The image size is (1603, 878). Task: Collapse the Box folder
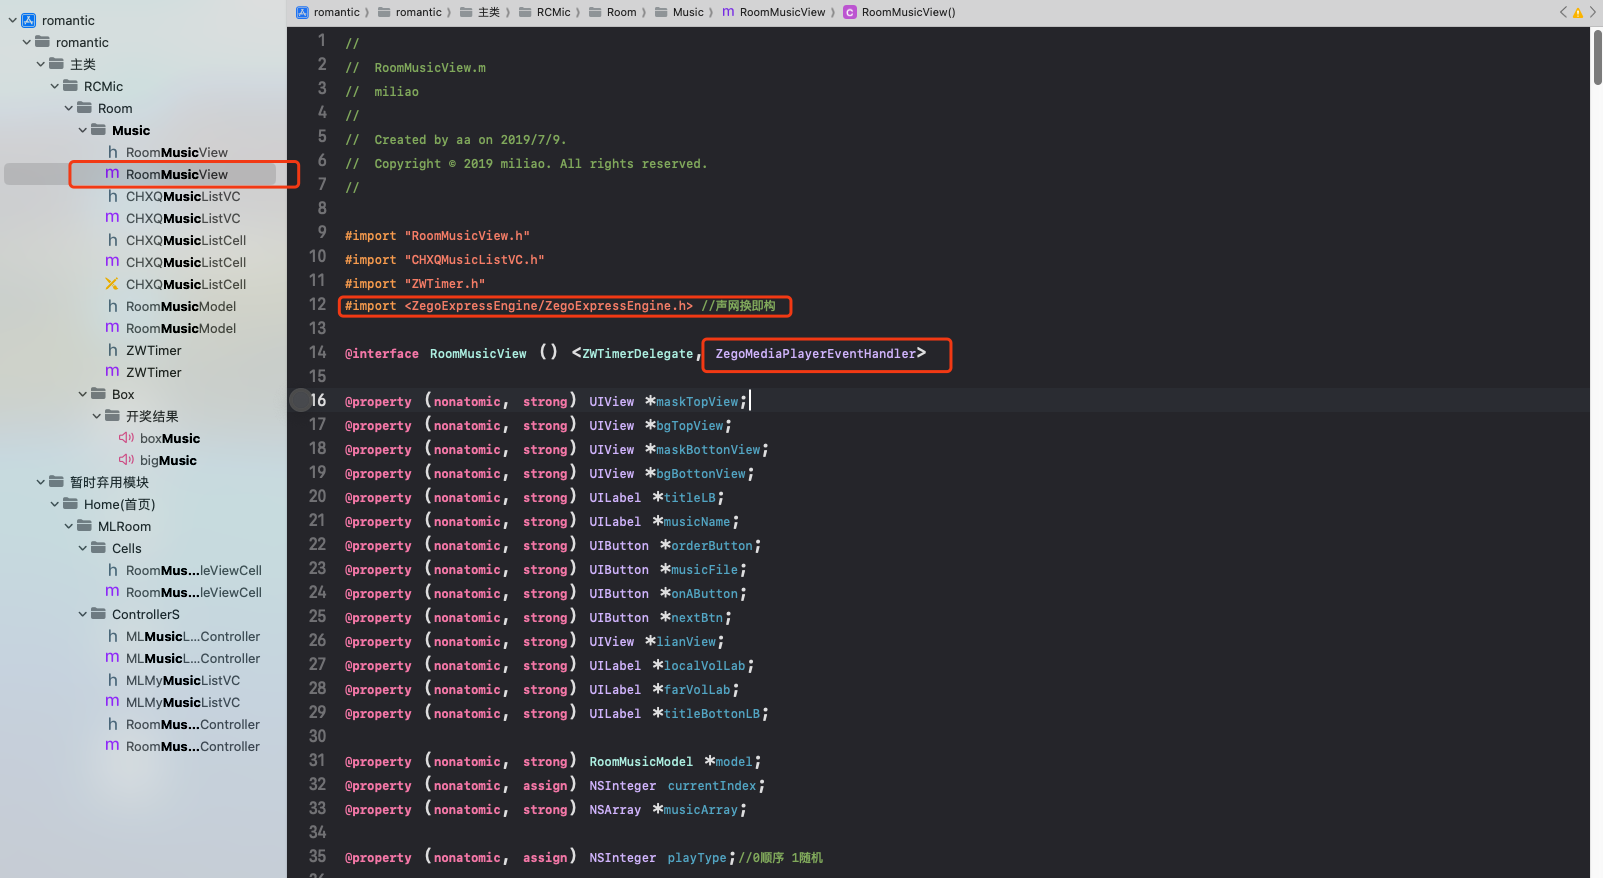coord(83,394)
